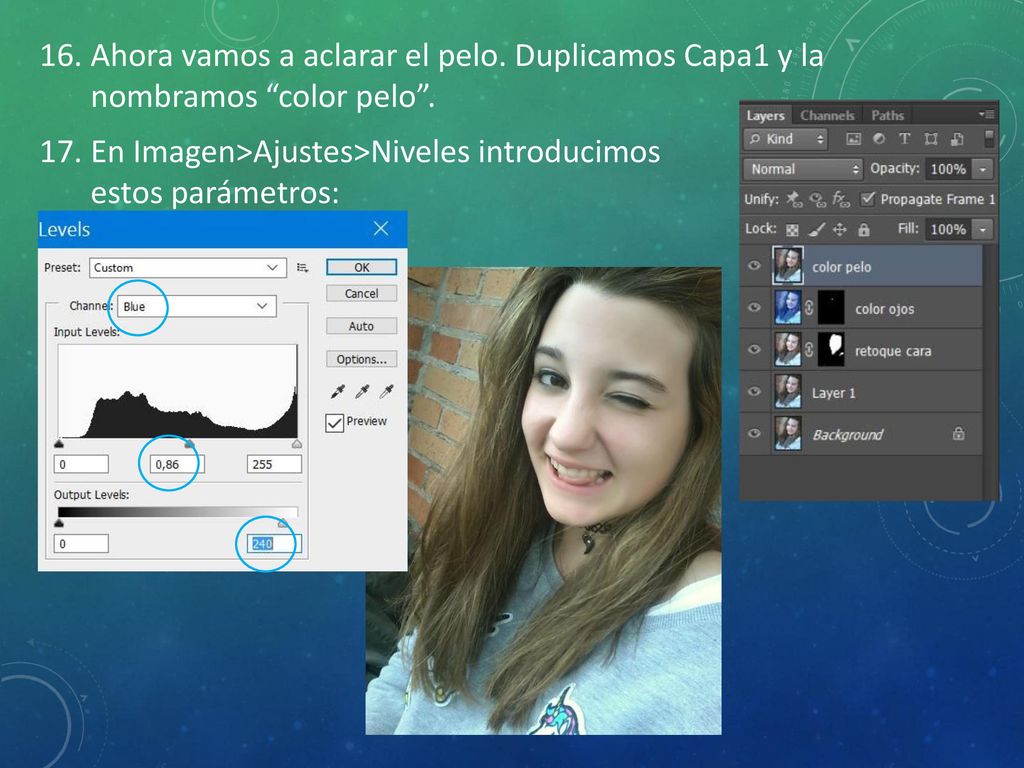Filter for pixel layers icon
Viewport: 1024px width, 768px height.
point(853,138)
